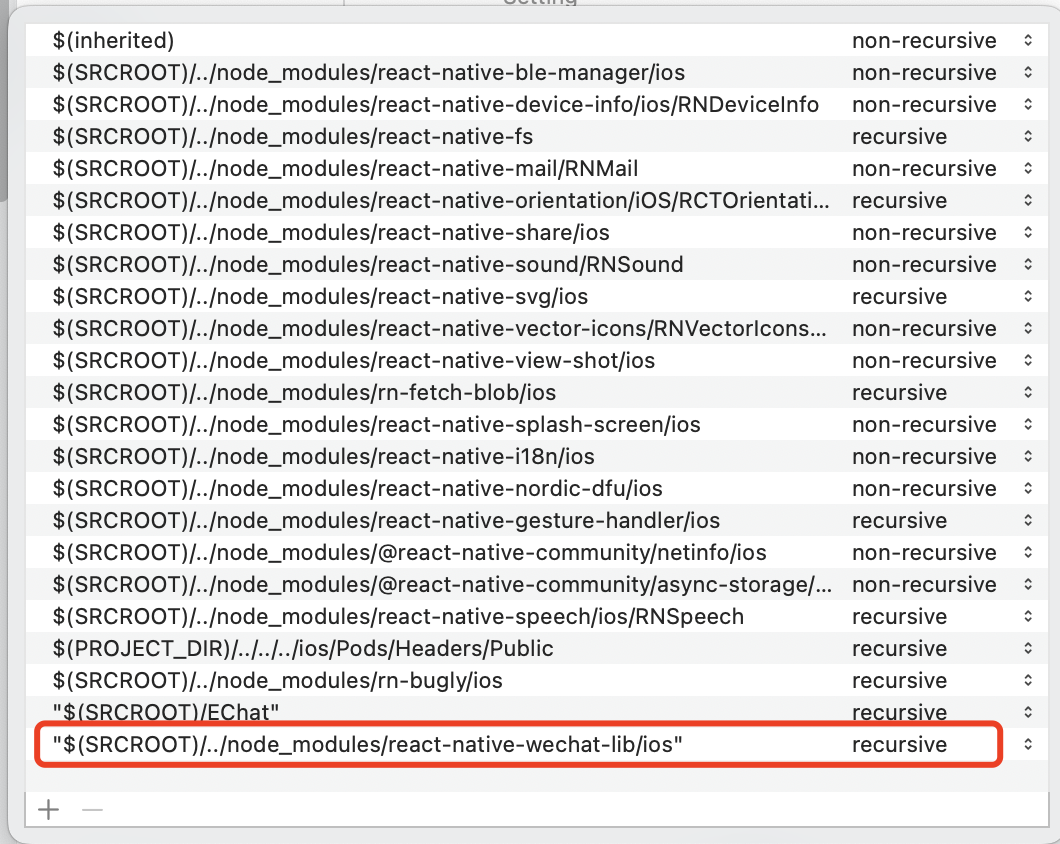
Task: Open stepper for react-native-device-info row
Action: (1028, 105)
